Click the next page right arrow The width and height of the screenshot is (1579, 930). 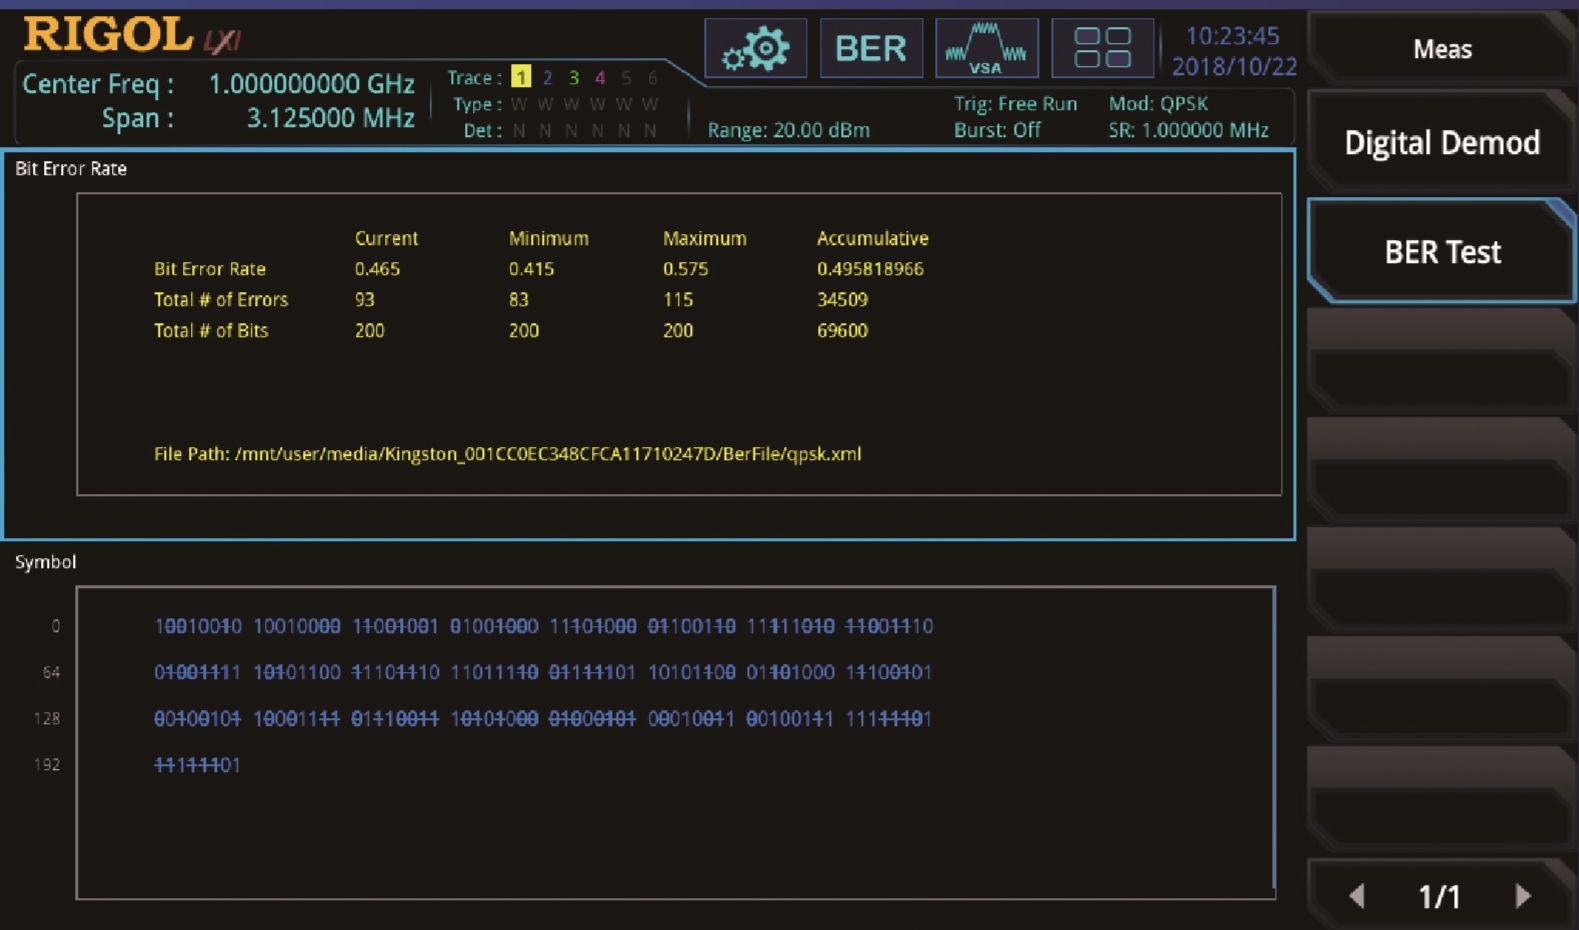(1523, 895)
